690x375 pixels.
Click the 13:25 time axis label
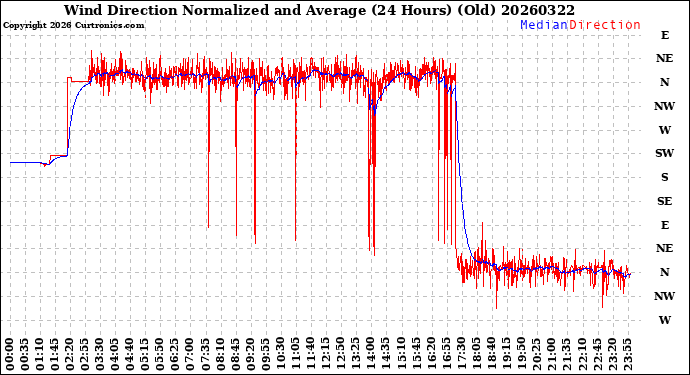coord(355,355)
